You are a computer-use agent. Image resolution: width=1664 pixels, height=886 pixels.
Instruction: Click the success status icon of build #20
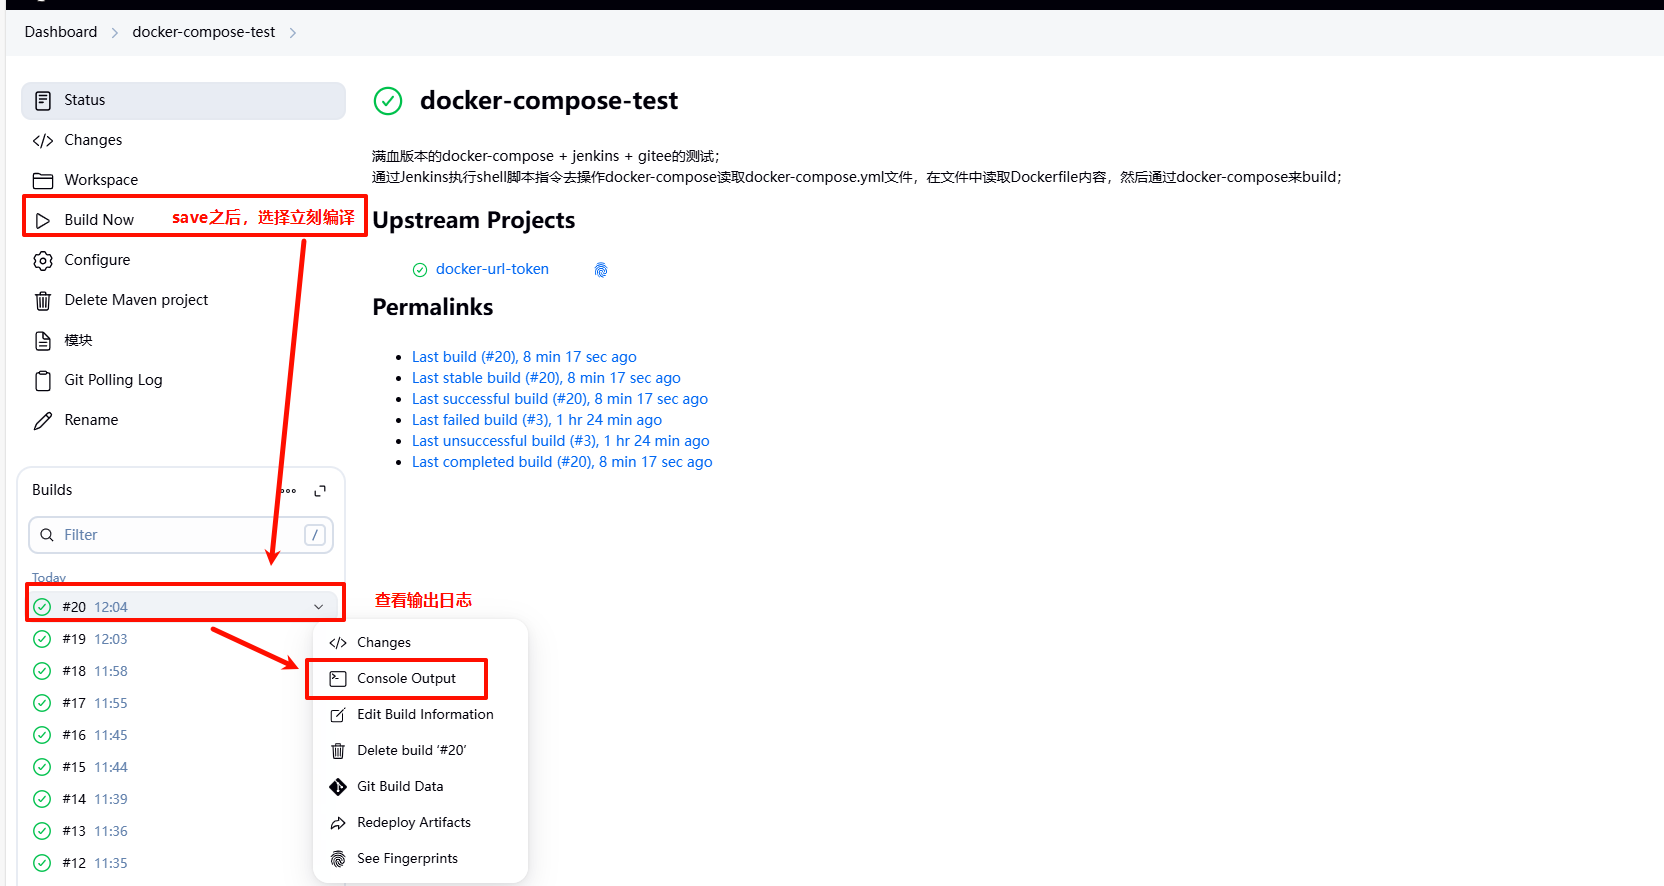[42, 607]
